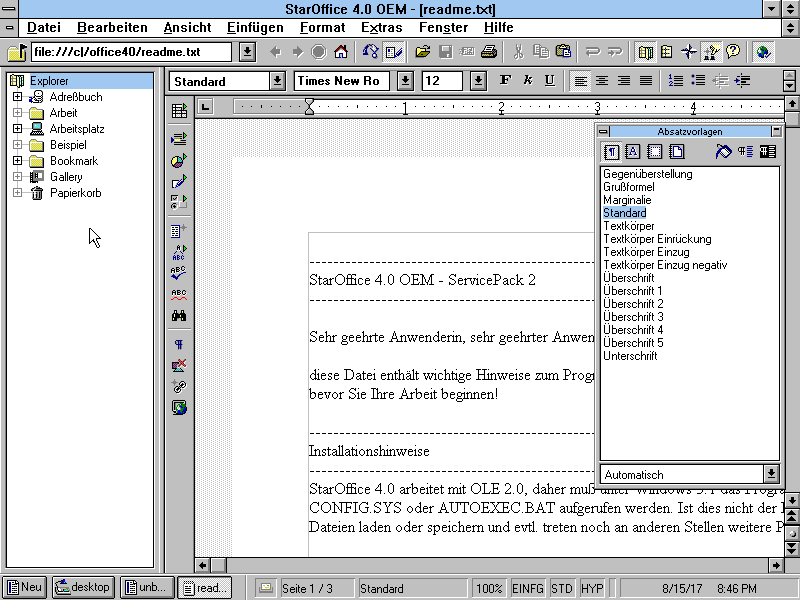Click the STD selection mode field in status bar

pyautogui.click(x=562, y=588)
